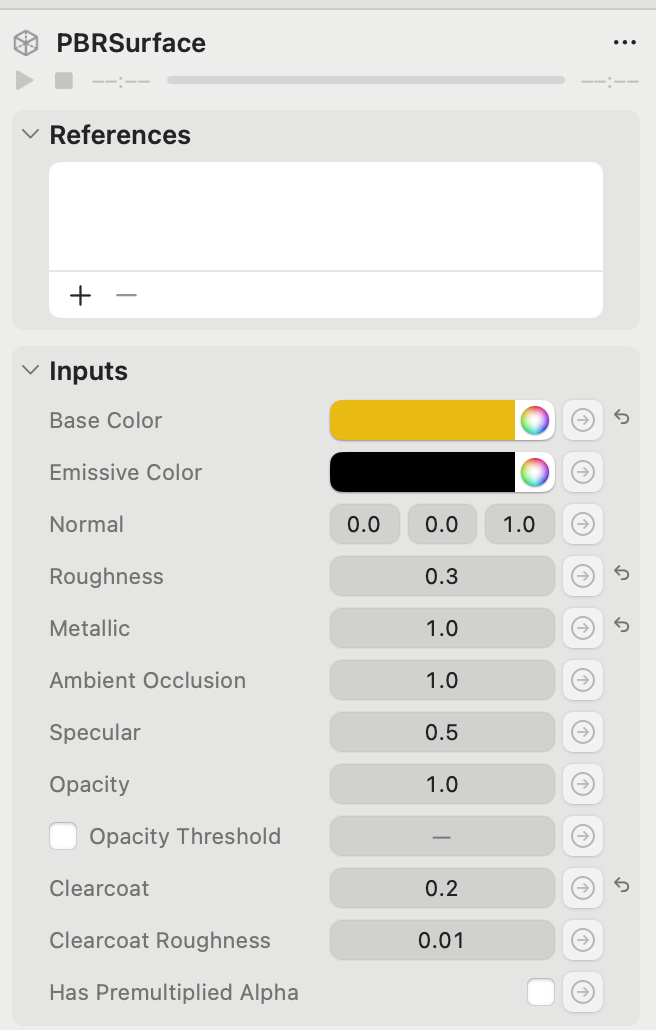The height and width of the screenshot is (1030, 656).
Task: Click the PBRSurface node cube icon
Action: coord(25,43)
